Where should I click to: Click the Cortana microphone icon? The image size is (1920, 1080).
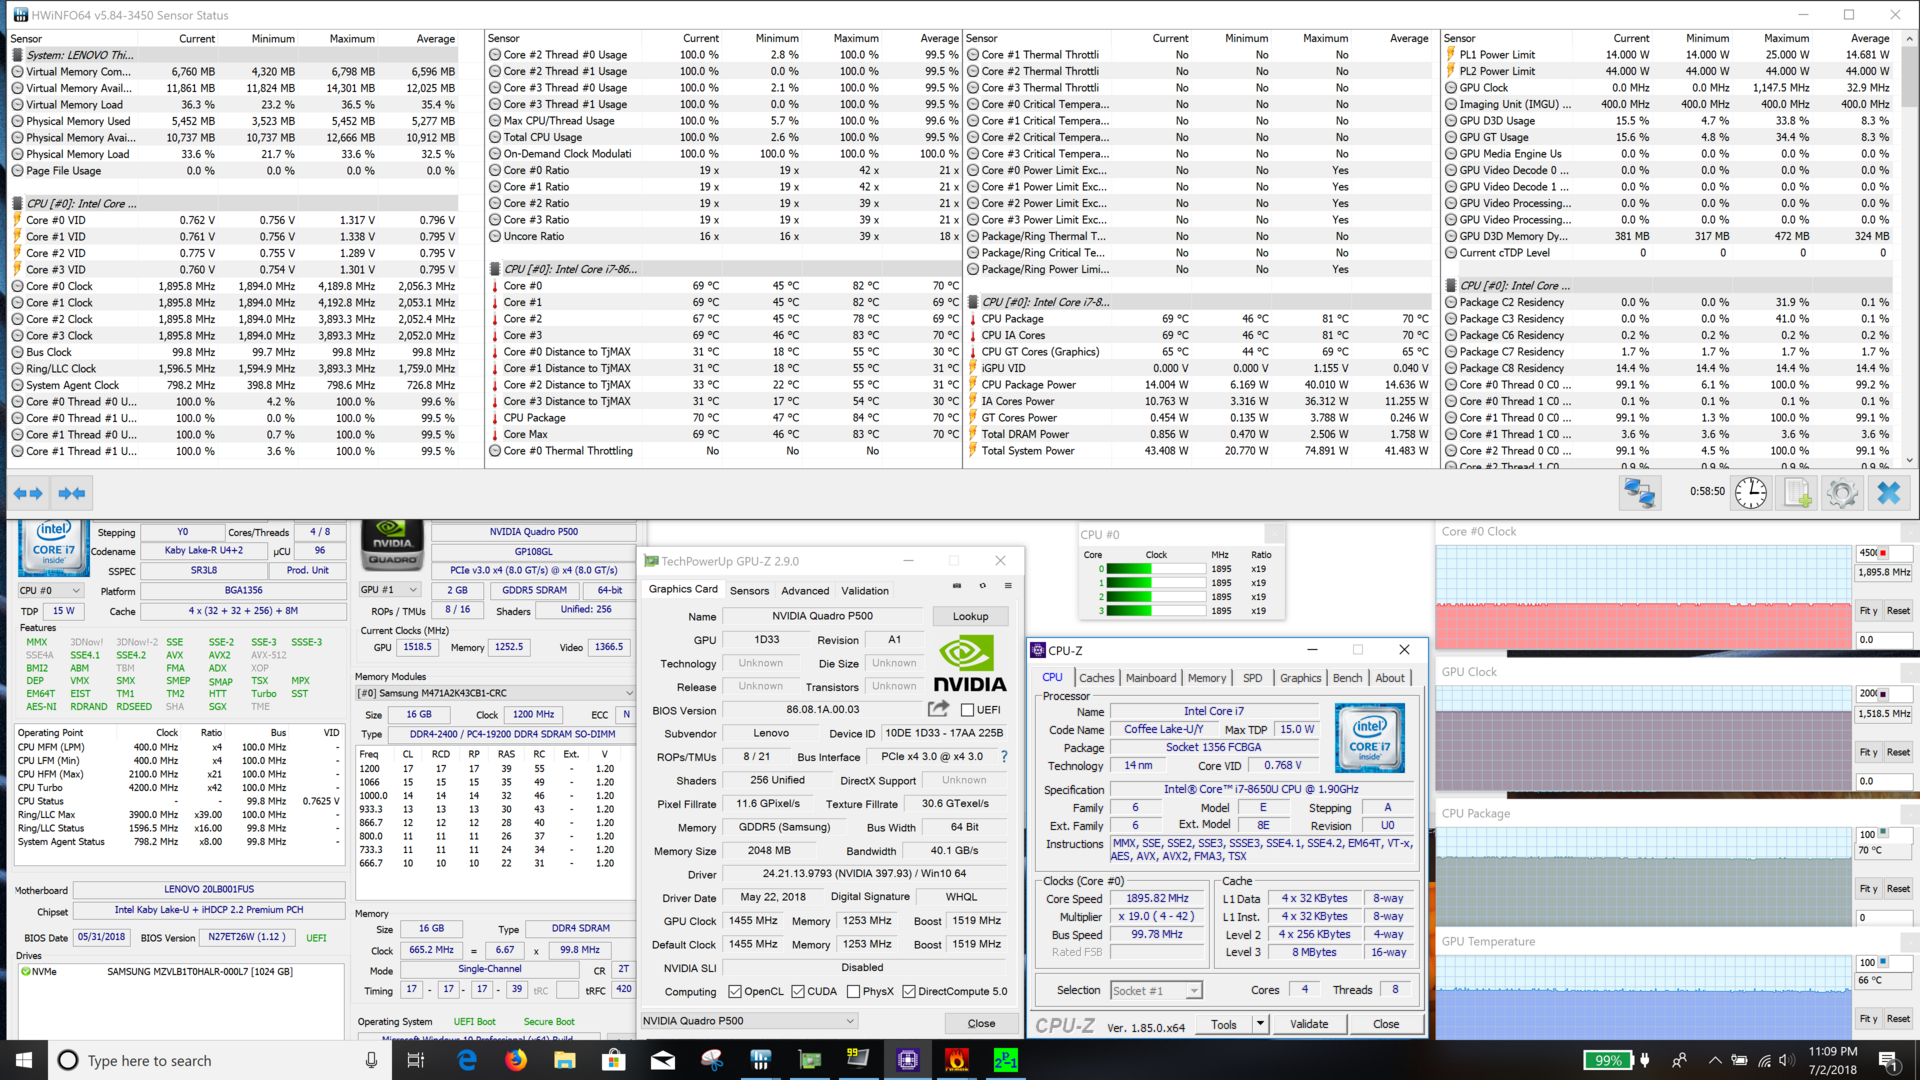371,1060
